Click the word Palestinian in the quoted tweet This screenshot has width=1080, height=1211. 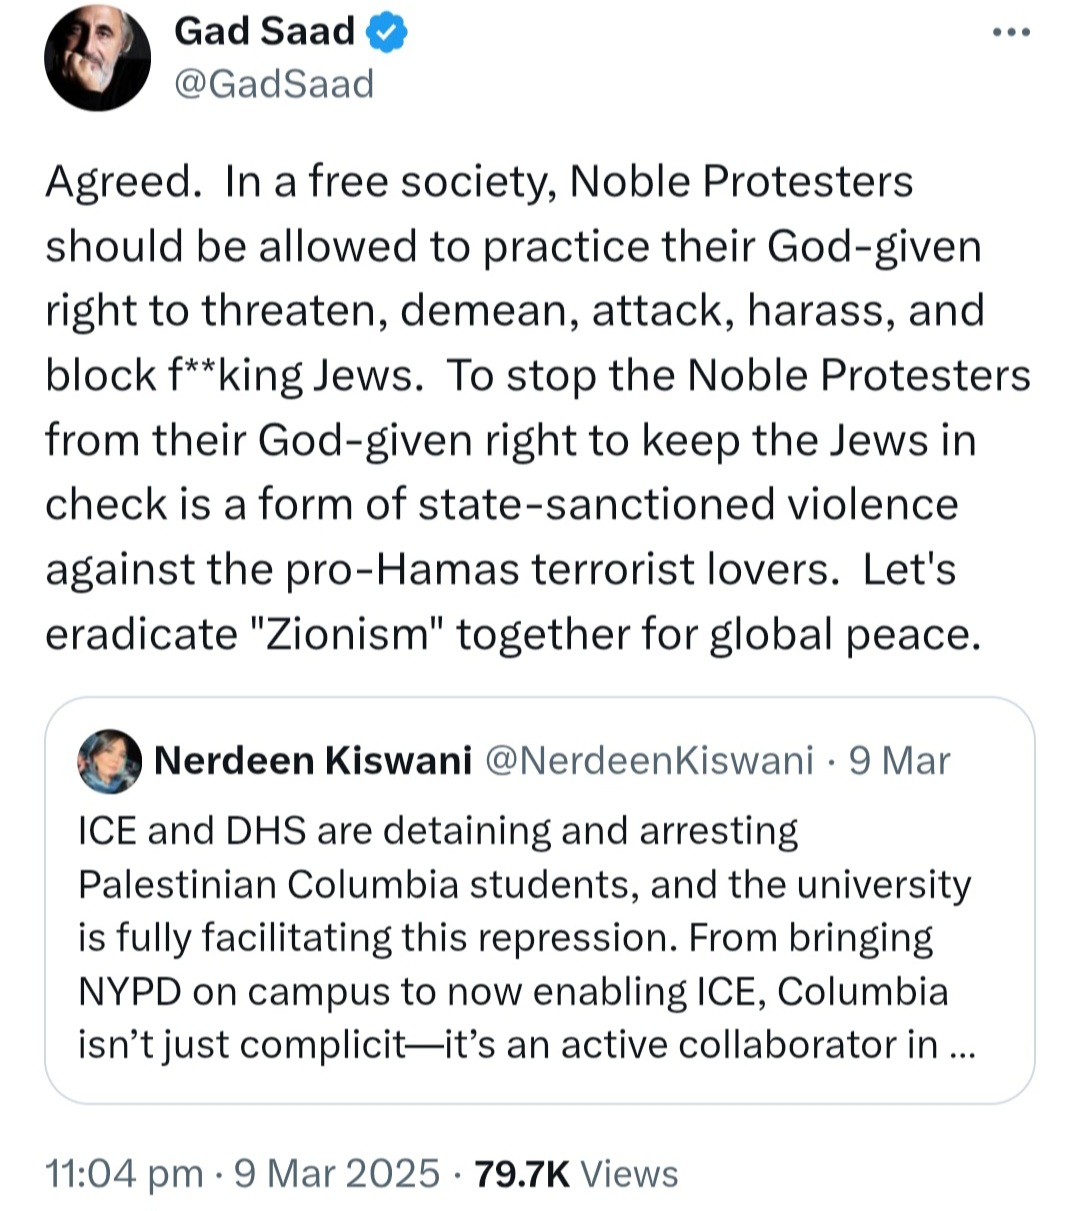click(176, 885)
